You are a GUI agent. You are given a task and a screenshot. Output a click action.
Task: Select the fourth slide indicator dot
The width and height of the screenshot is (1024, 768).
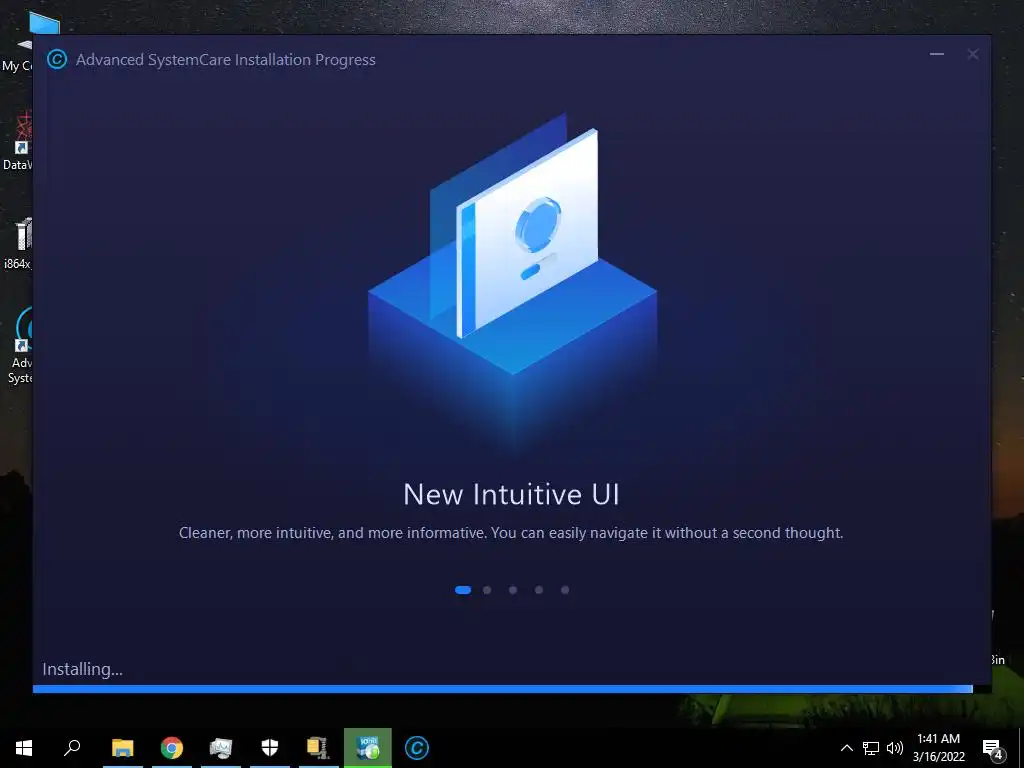click(x=539, y=590)
